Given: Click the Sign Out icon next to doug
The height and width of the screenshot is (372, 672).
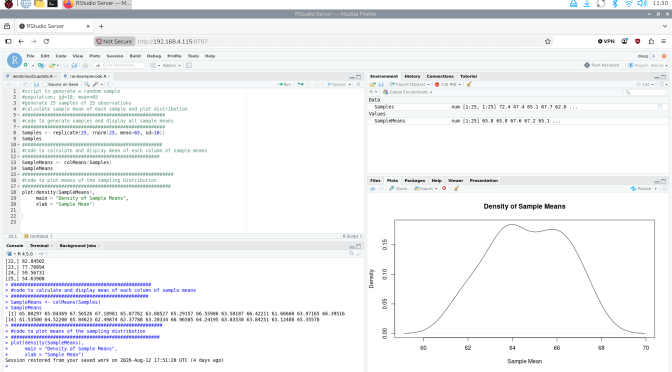Looking at the screenshot, I should [652, 56].
